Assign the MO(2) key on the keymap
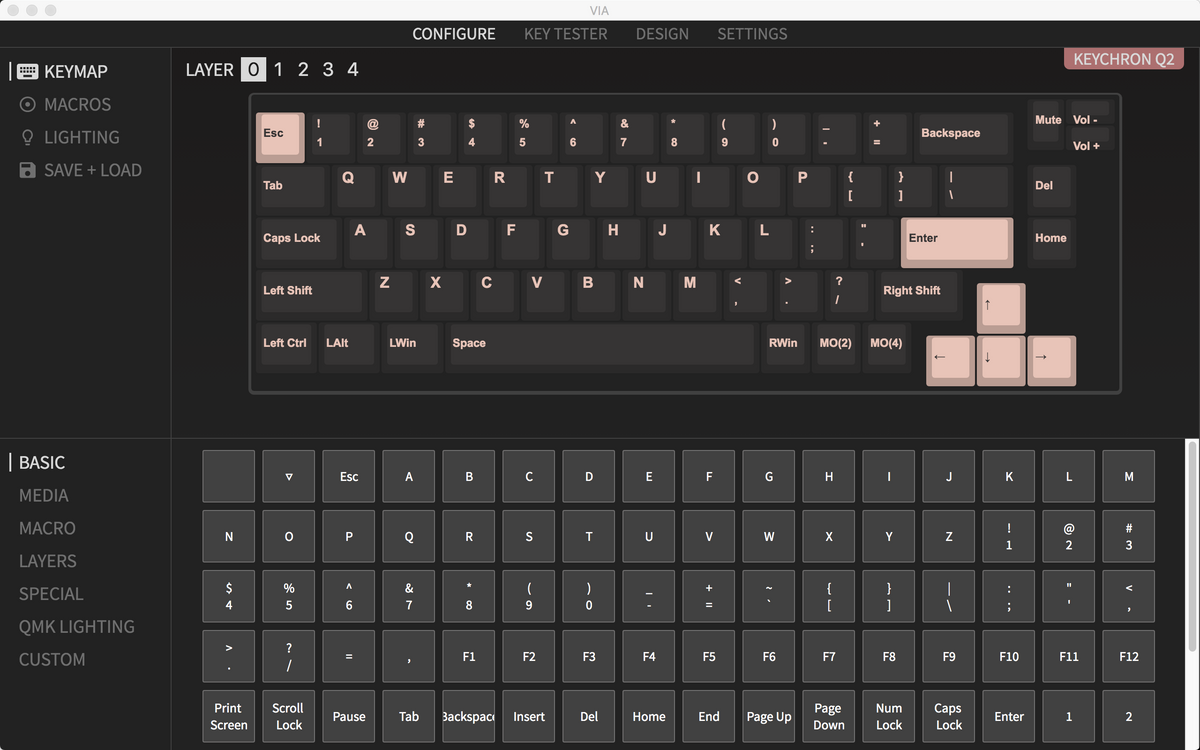 click(836, 343)
